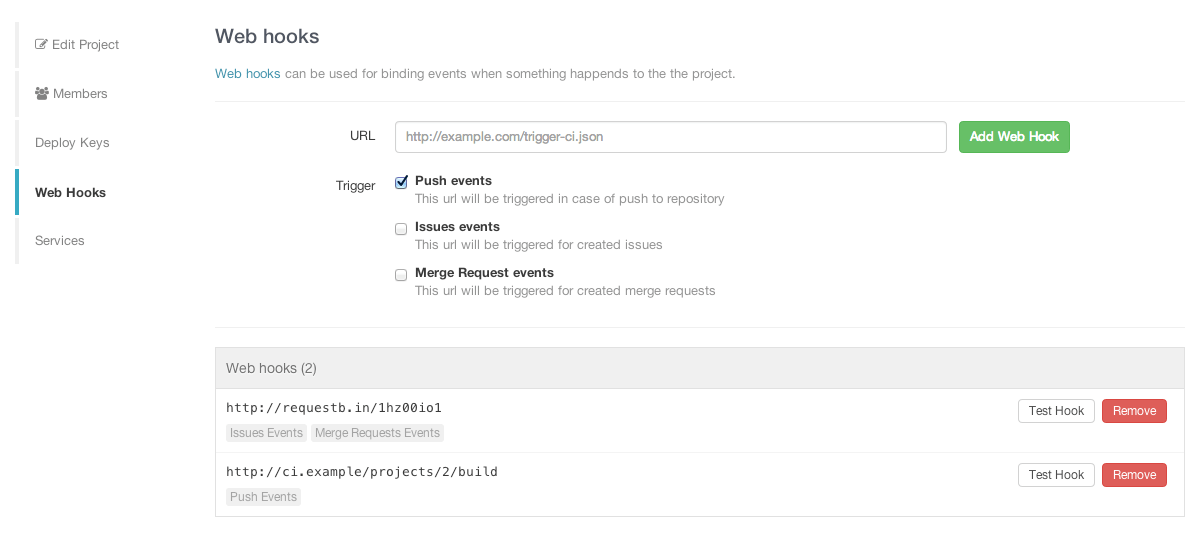Open the Deploy Keys sidebar item
This screenshot has height=534, width=1195.
tap(72, 143)
